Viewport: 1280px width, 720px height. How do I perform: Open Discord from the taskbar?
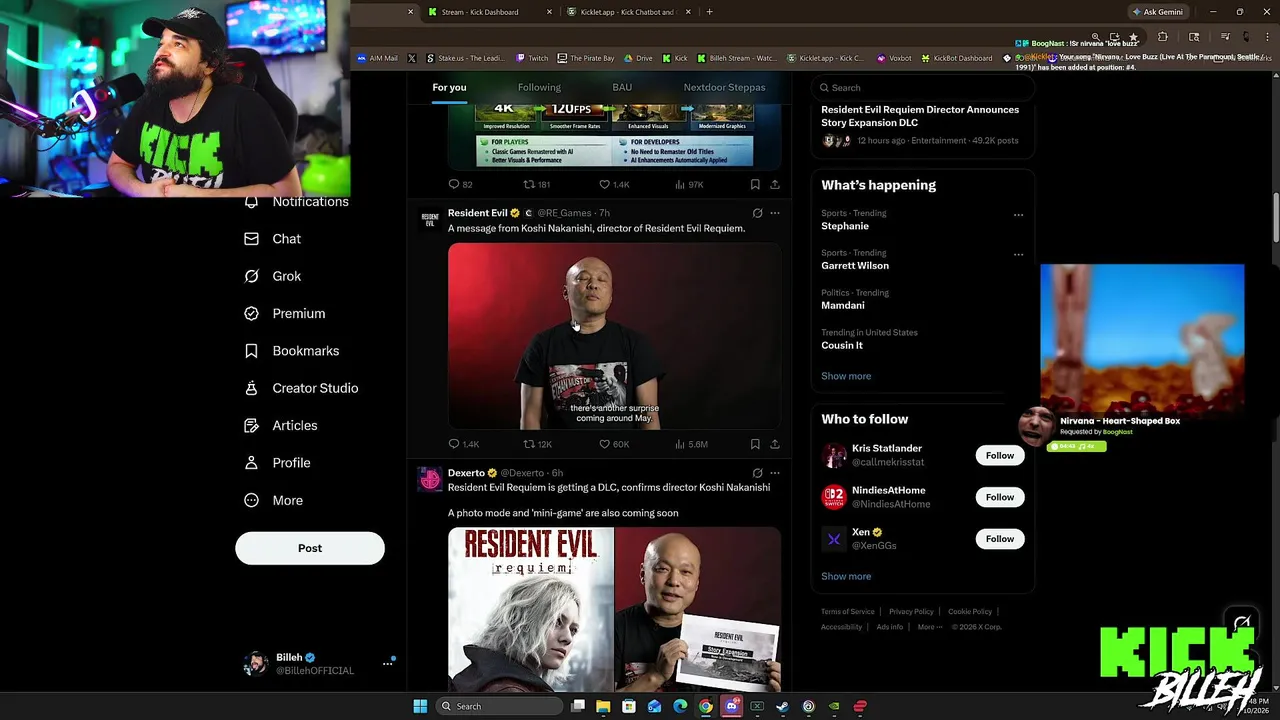click(731, 706)
